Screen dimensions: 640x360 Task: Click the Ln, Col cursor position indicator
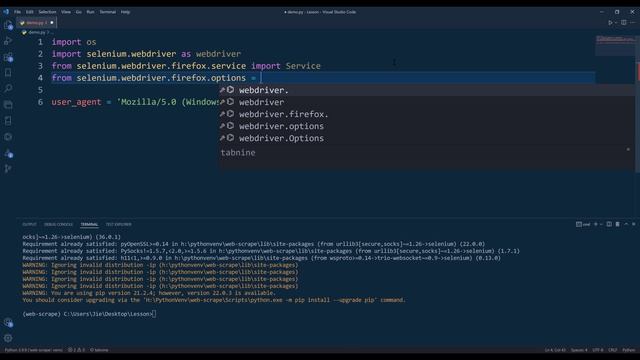point(555,350)
